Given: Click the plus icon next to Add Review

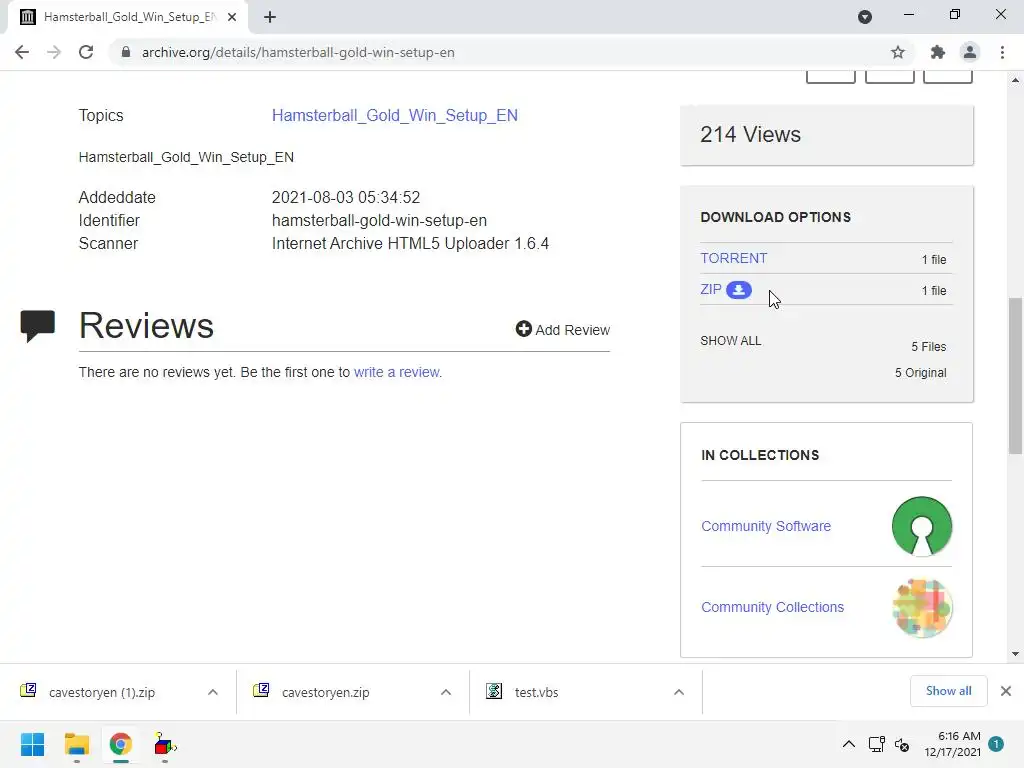Looking at the screenshot, I should 523,328.
